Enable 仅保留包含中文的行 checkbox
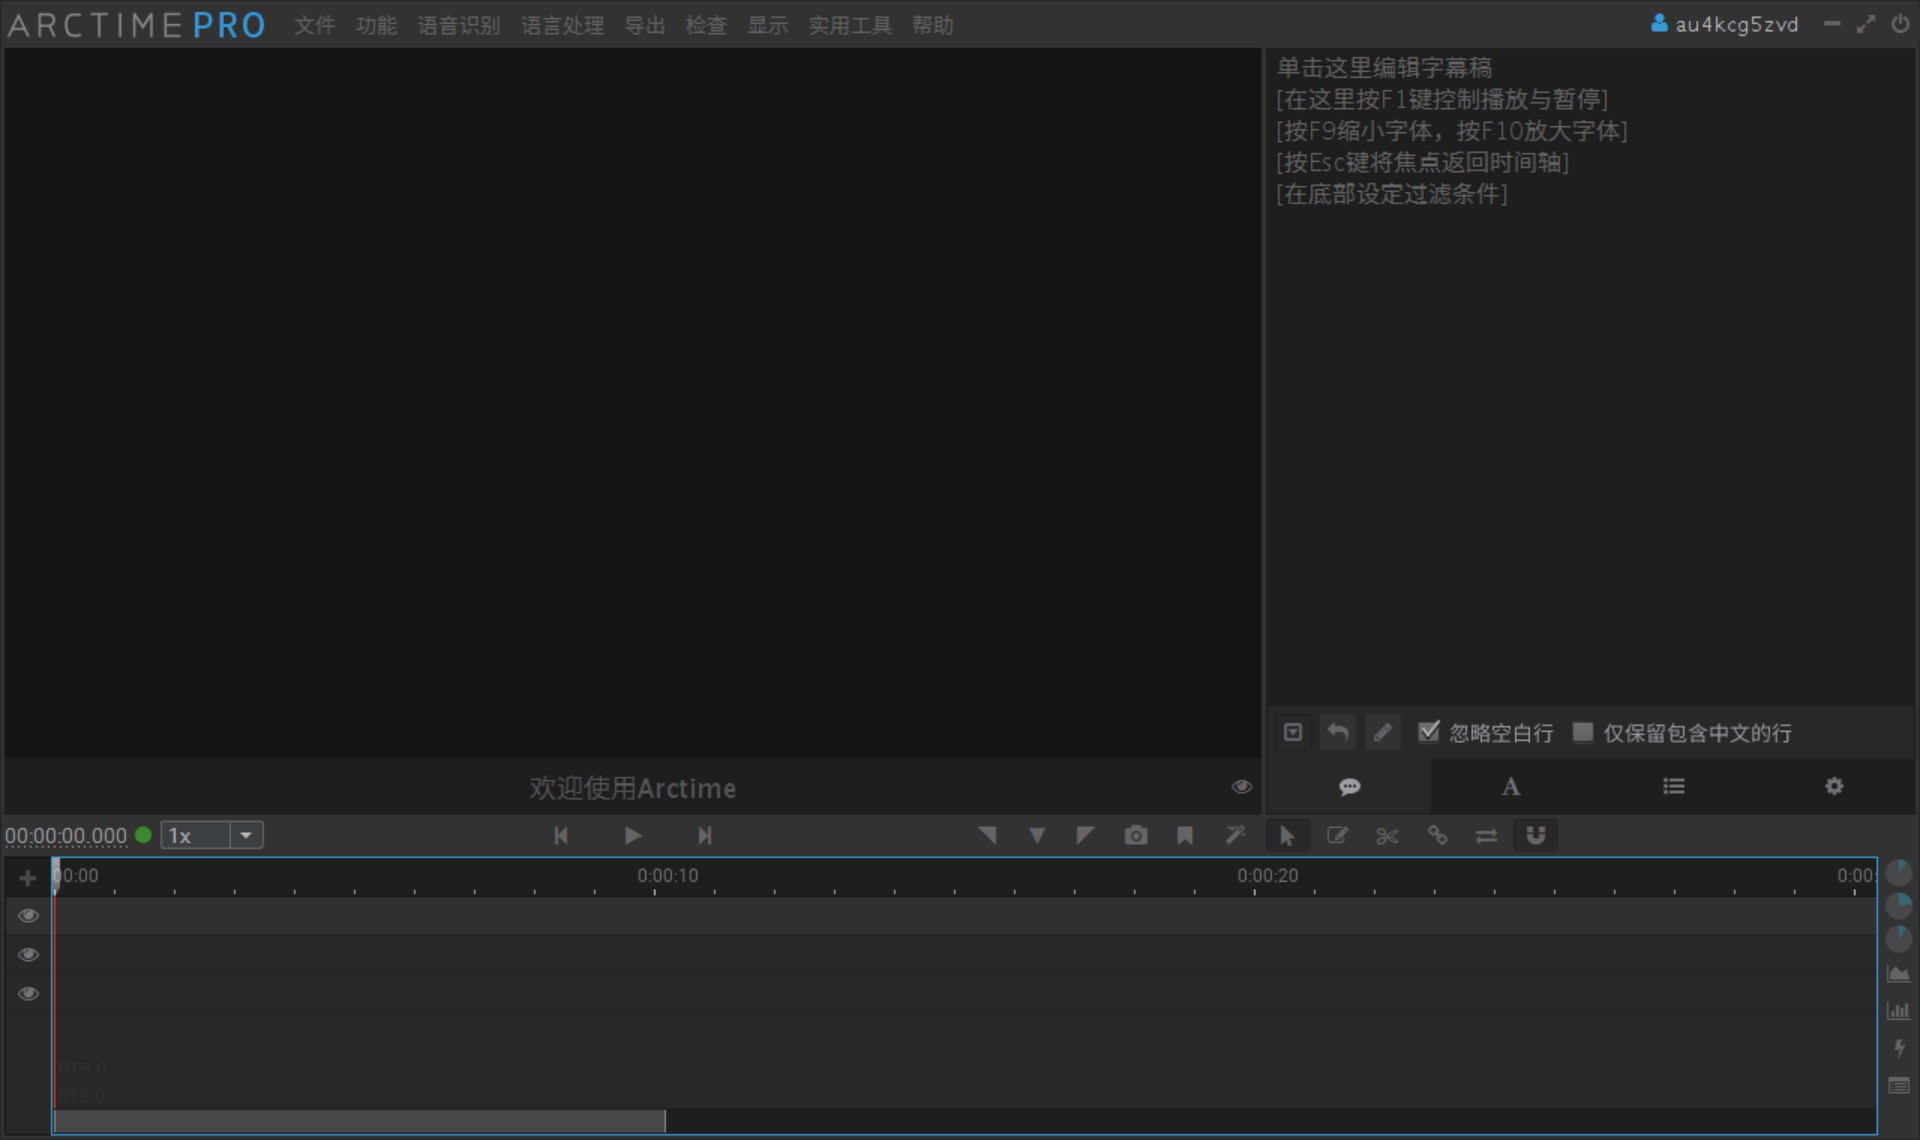 tap(1583, 732)
